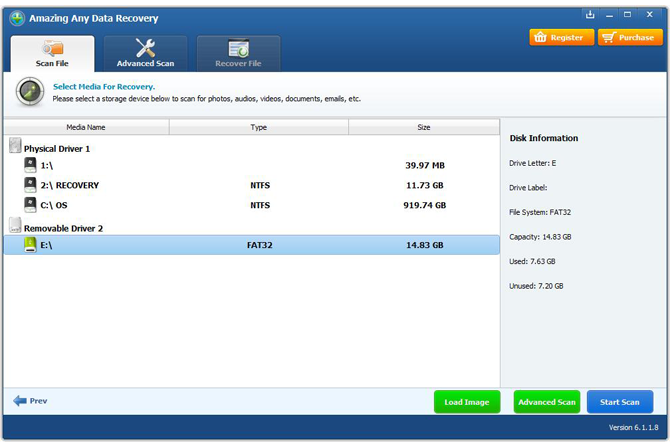The image size is (670, 447).
Task: Open the Scan File tab
Action: [x=52, y=53]
